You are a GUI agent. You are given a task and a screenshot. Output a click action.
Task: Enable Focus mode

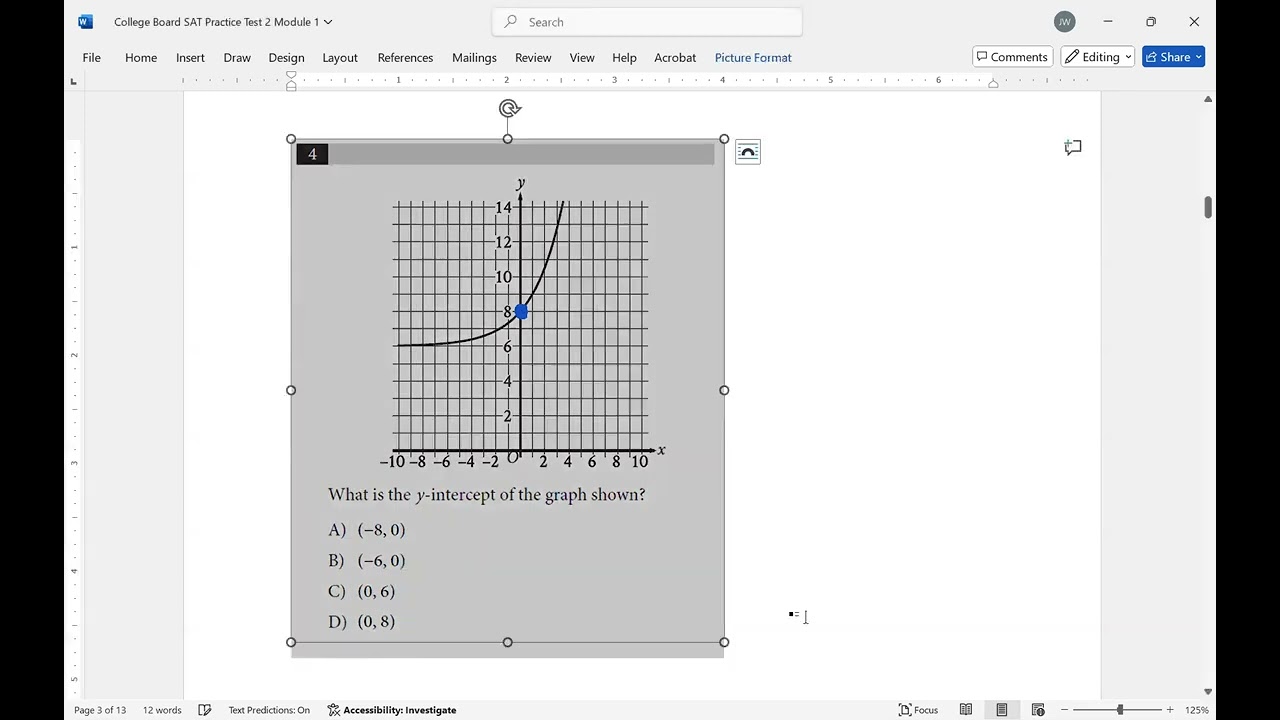pyautogui.click(x=918, y=710)
